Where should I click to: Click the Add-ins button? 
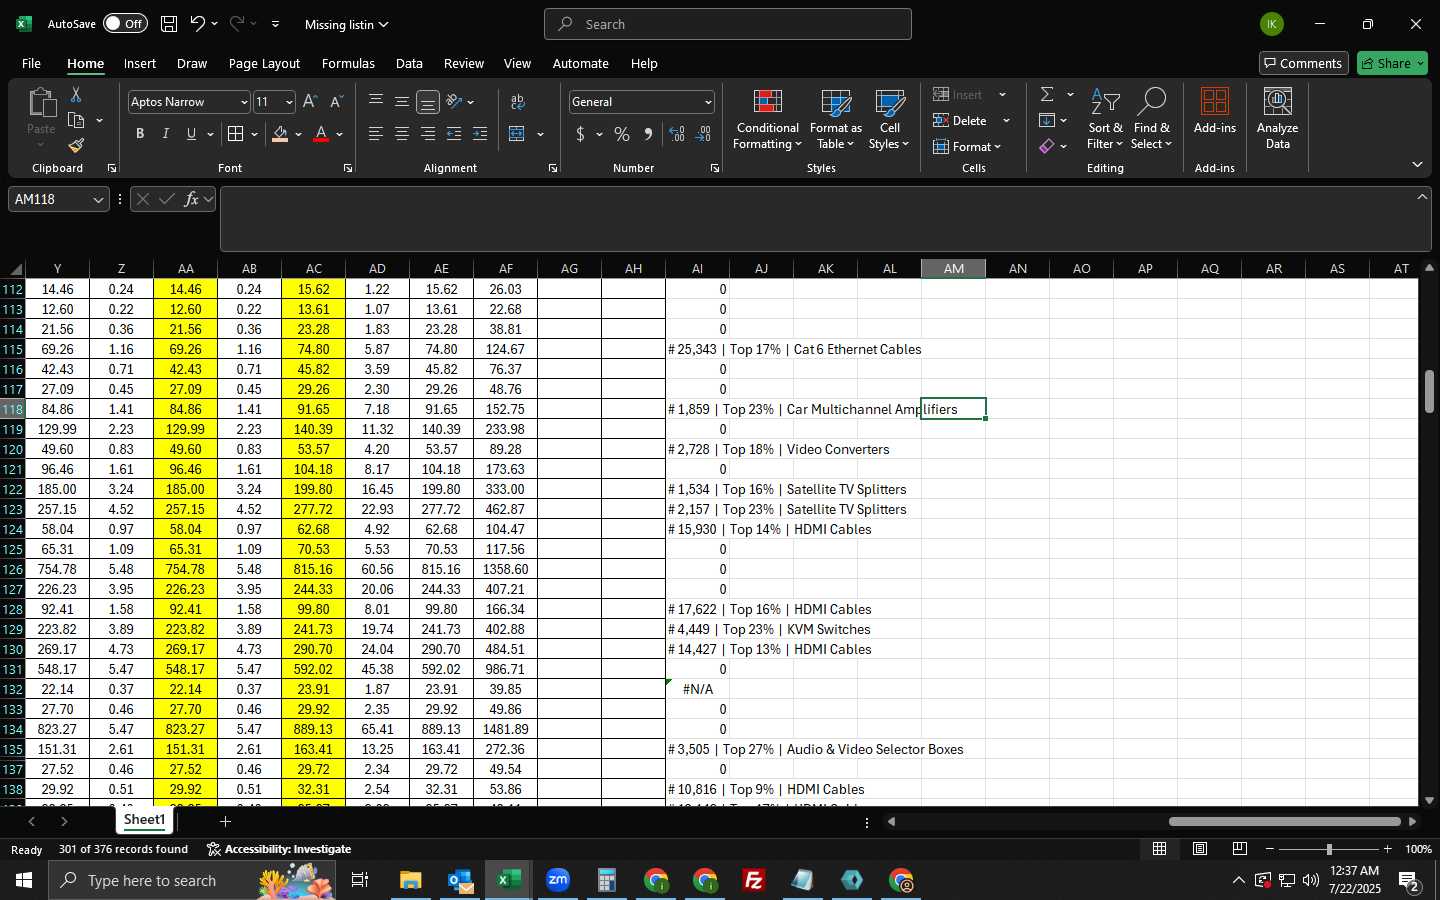(x=1215, y=112)
